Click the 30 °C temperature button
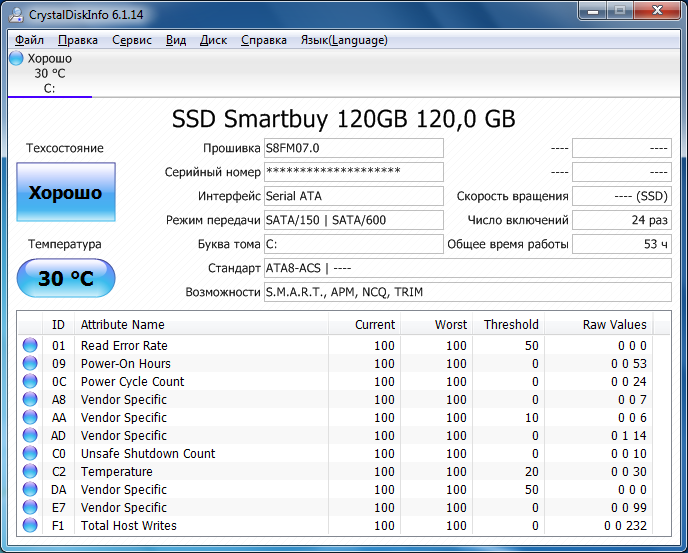This screenshot has width=688, height=553. pyautogui.click(x=66, y=278)
